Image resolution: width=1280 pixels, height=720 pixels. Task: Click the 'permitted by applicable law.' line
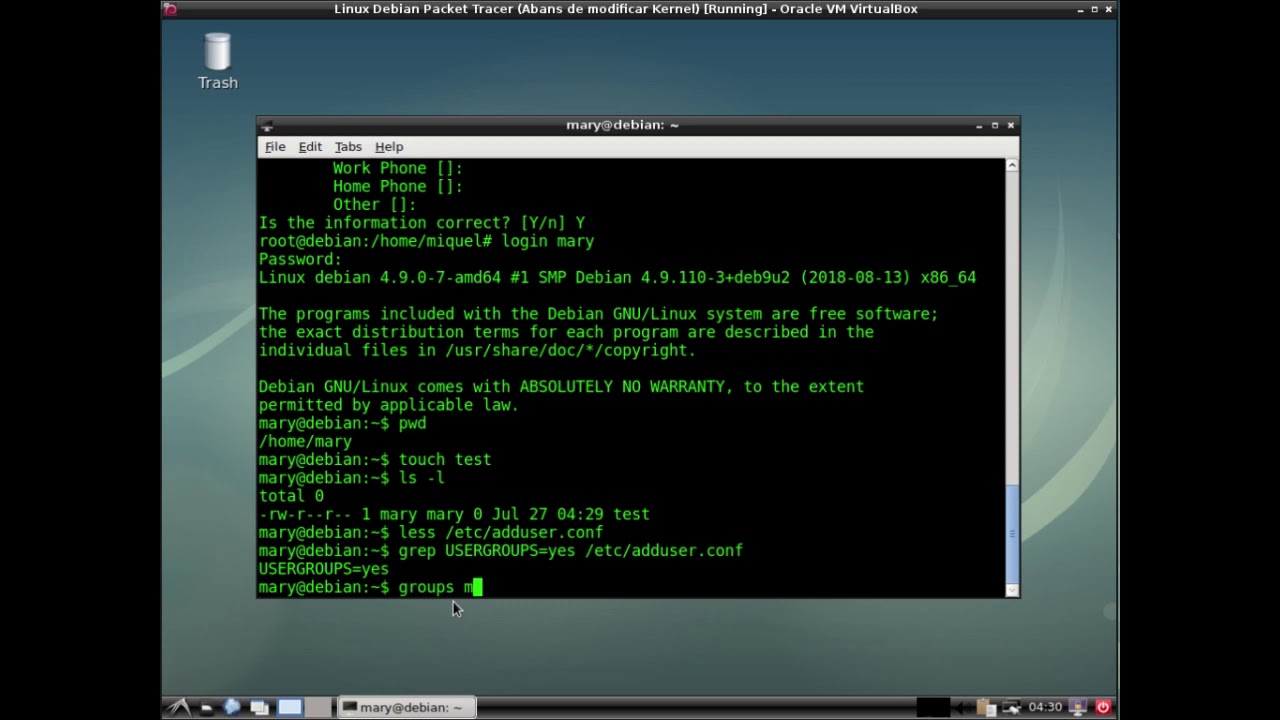[389, 405]
